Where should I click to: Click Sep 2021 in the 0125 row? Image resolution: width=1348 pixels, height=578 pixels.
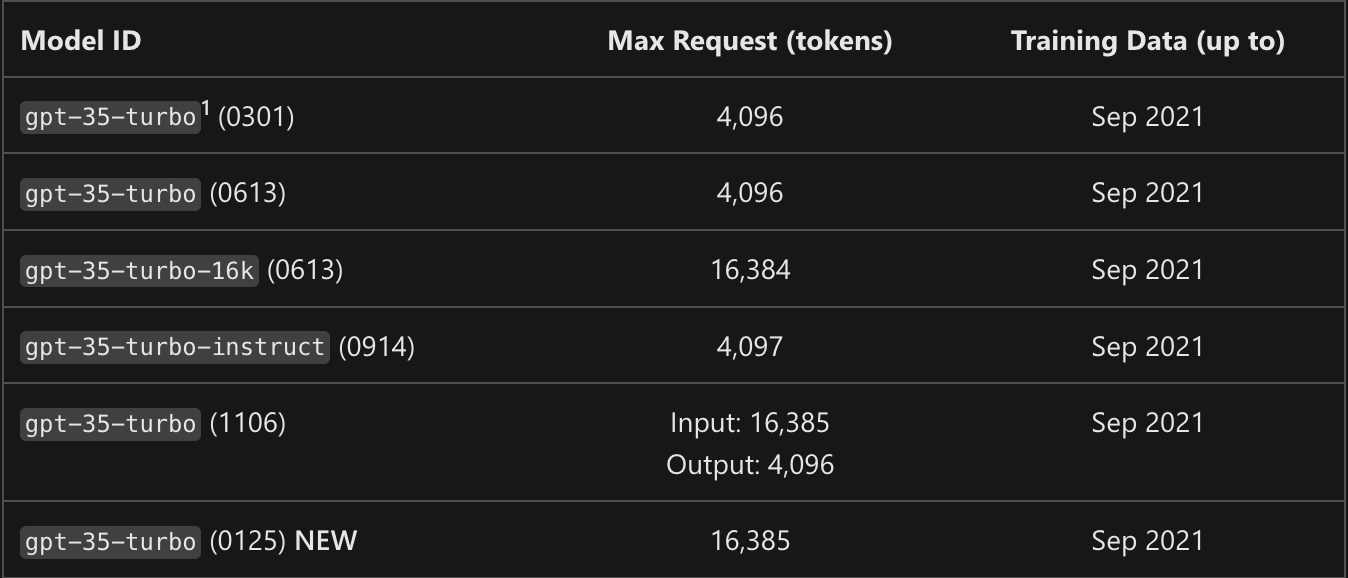coord(1147,541)
